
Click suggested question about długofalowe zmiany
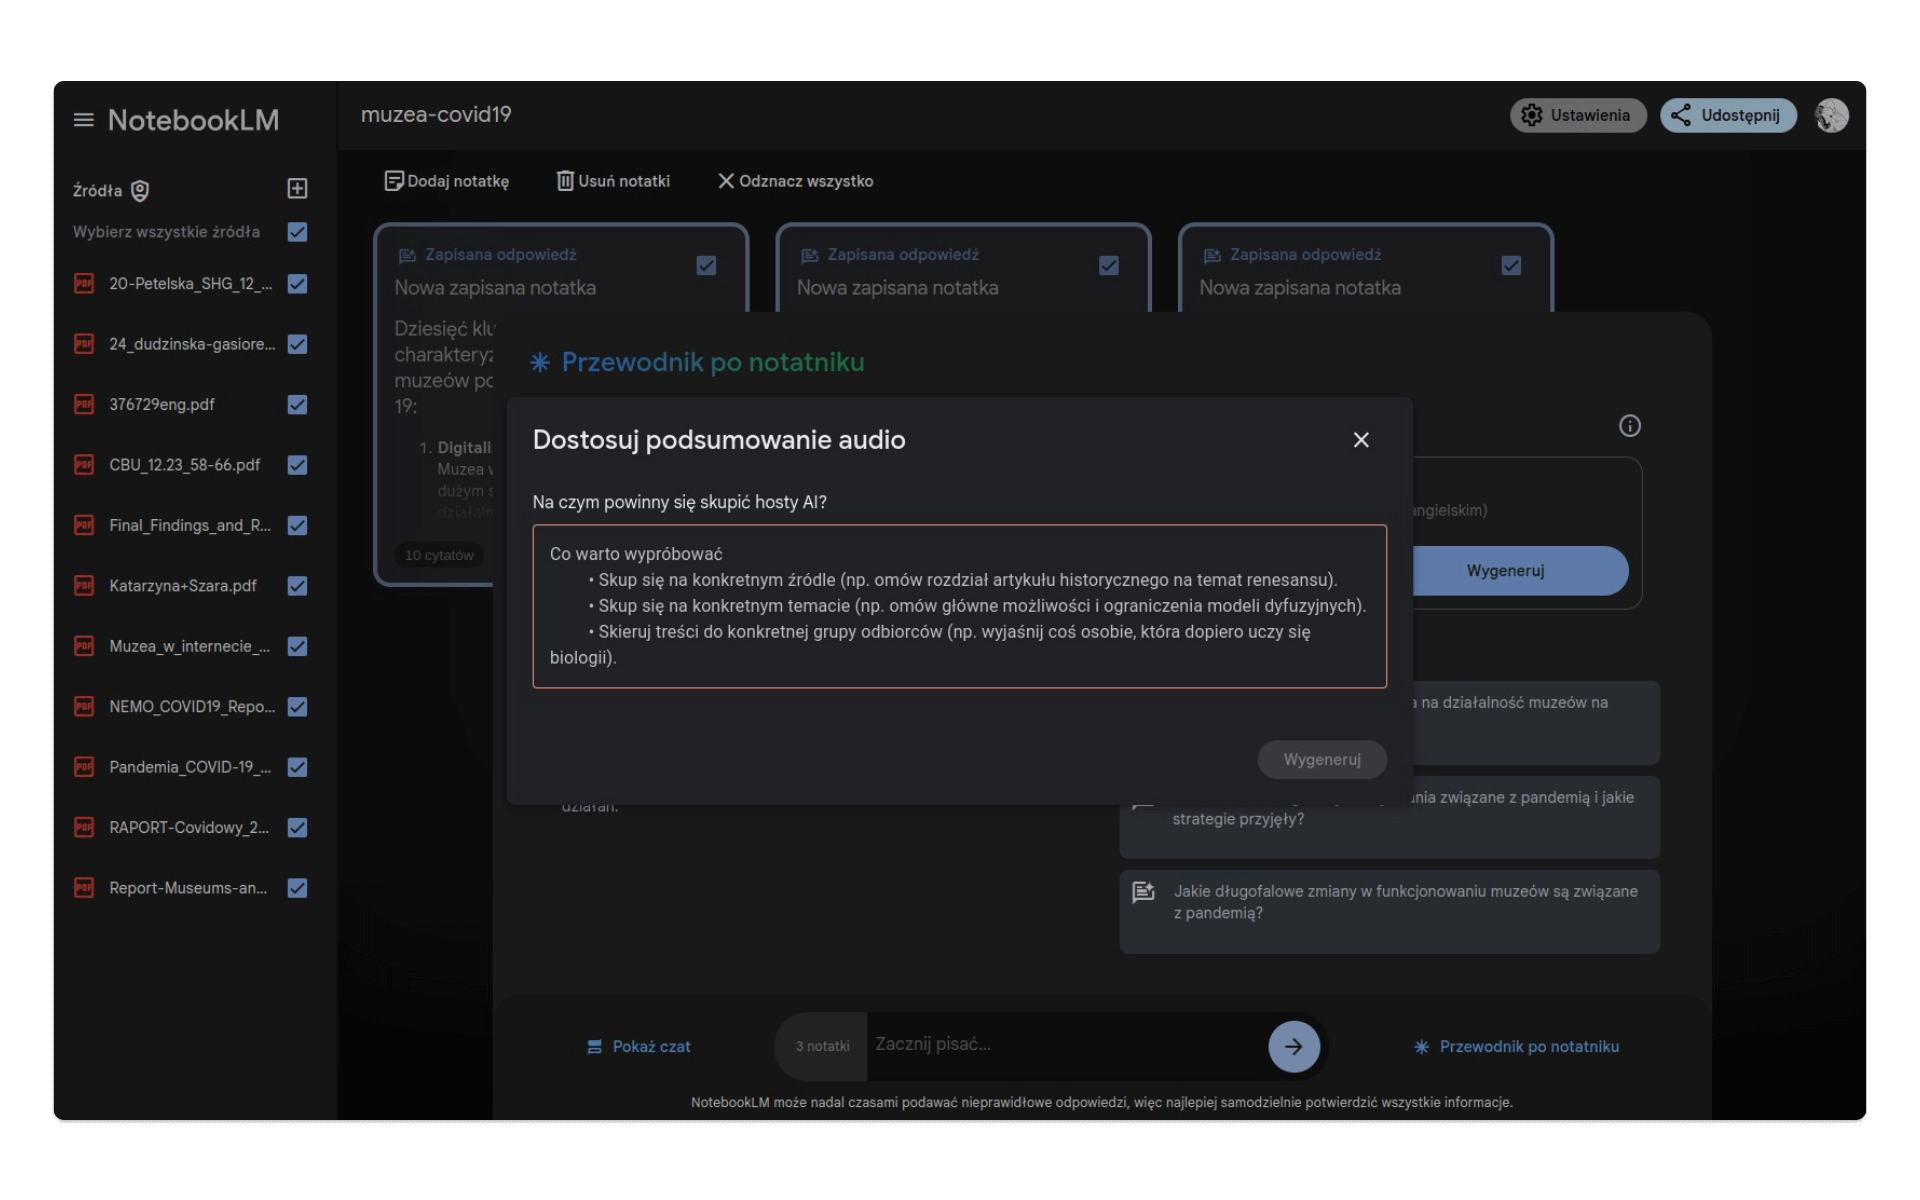coord(1389,912)
